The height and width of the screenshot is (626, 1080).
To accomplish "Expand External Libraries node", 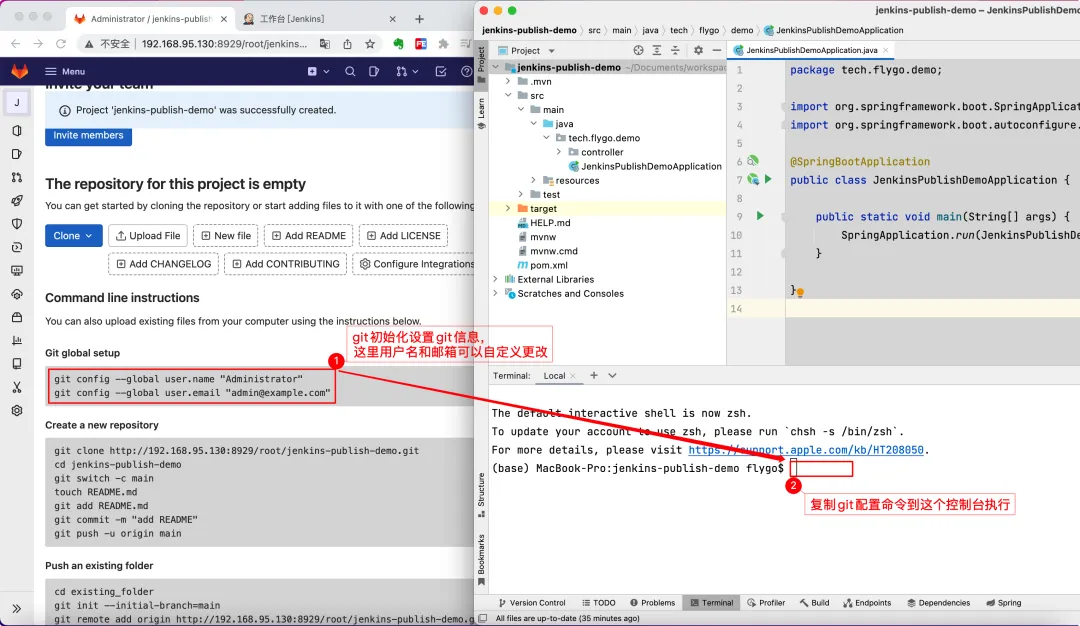I will (x=496, y=280).
